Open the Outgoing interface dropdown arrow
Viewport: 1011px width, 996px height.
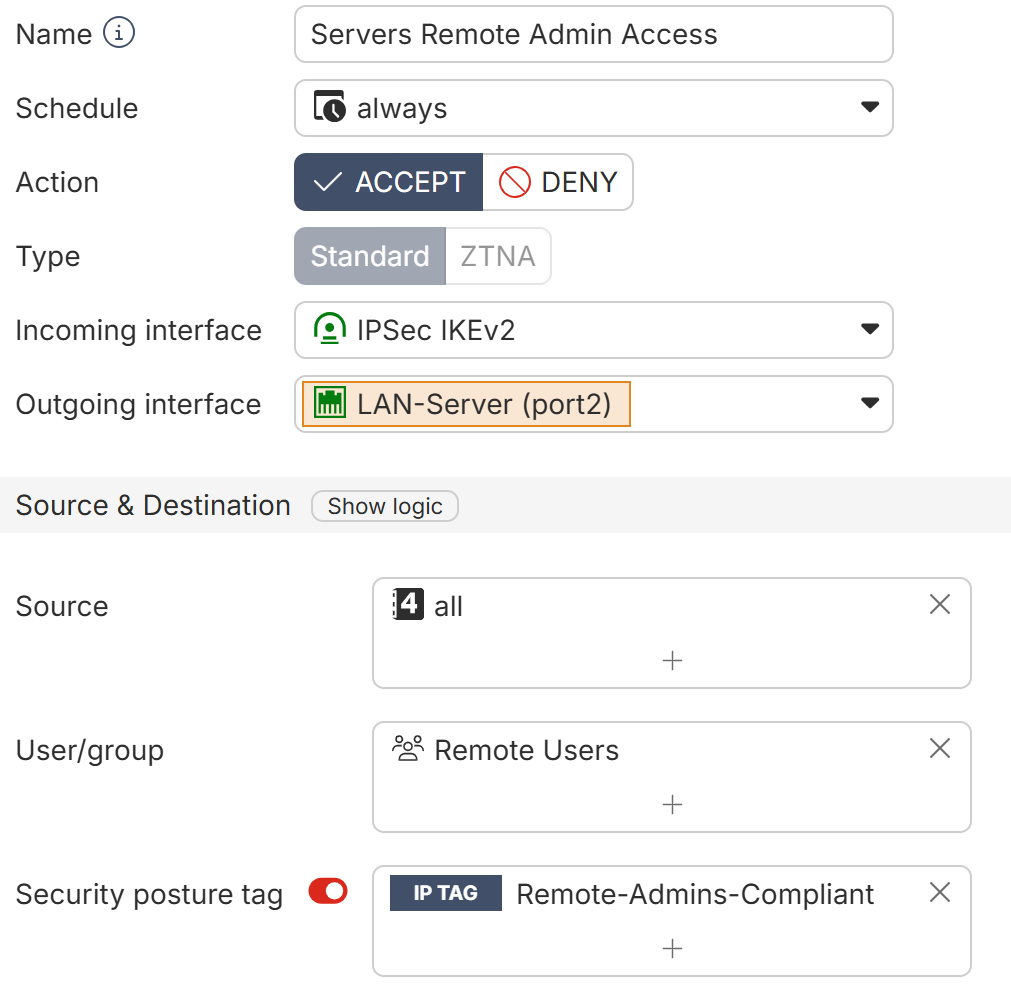point(870,404)
